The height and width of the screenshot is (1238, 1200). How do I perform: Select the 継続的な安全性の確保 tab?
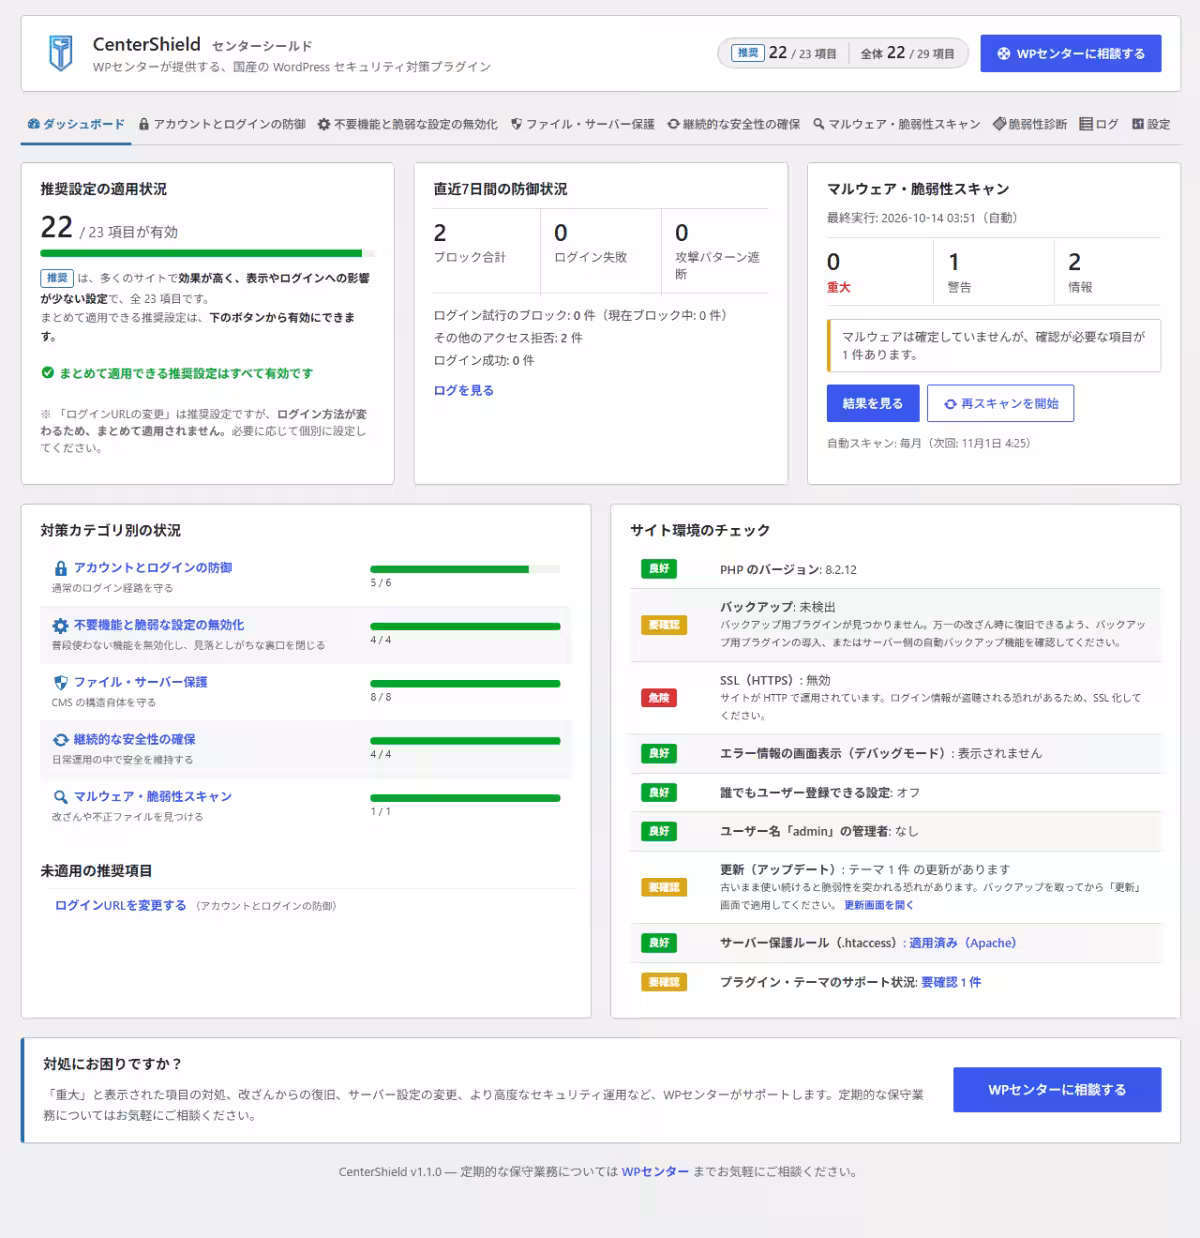pyautogui.click(x=734, y=124)
